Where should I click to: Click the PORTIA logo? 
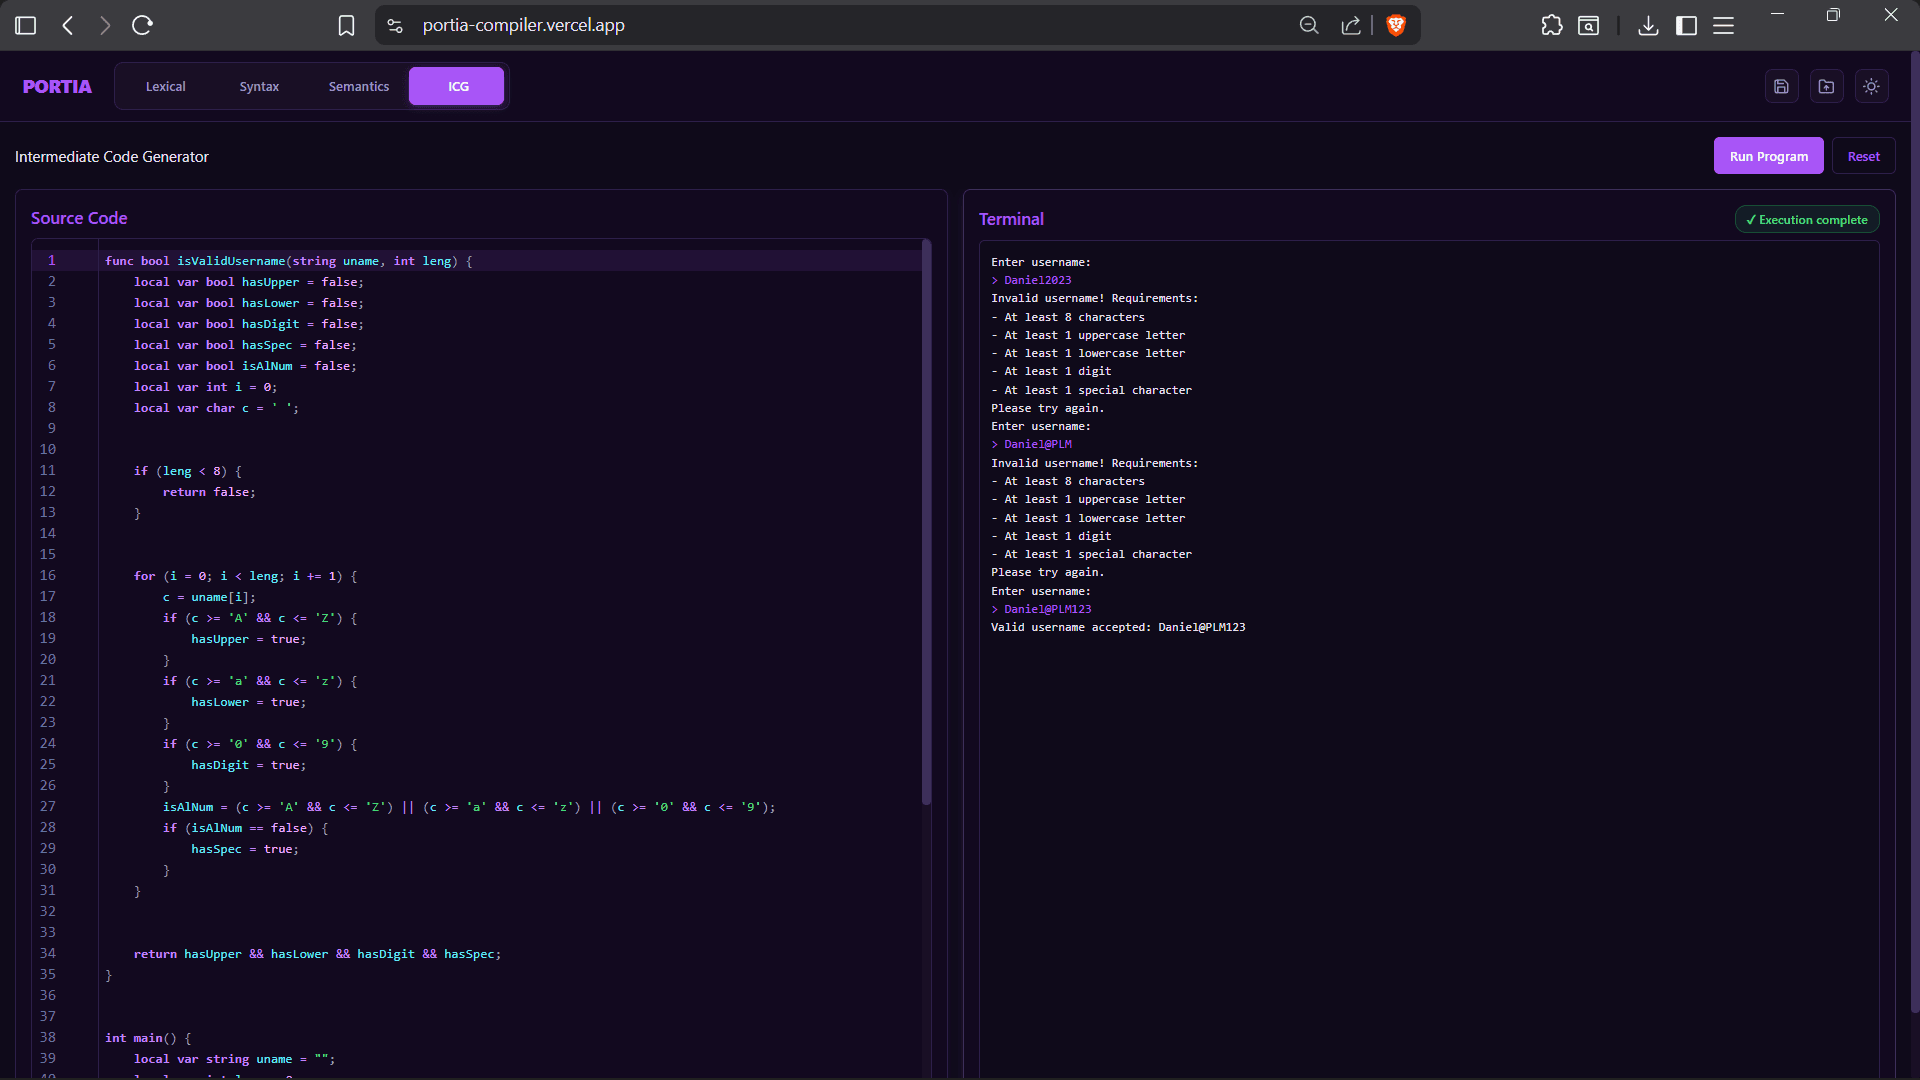pos(57,87)
